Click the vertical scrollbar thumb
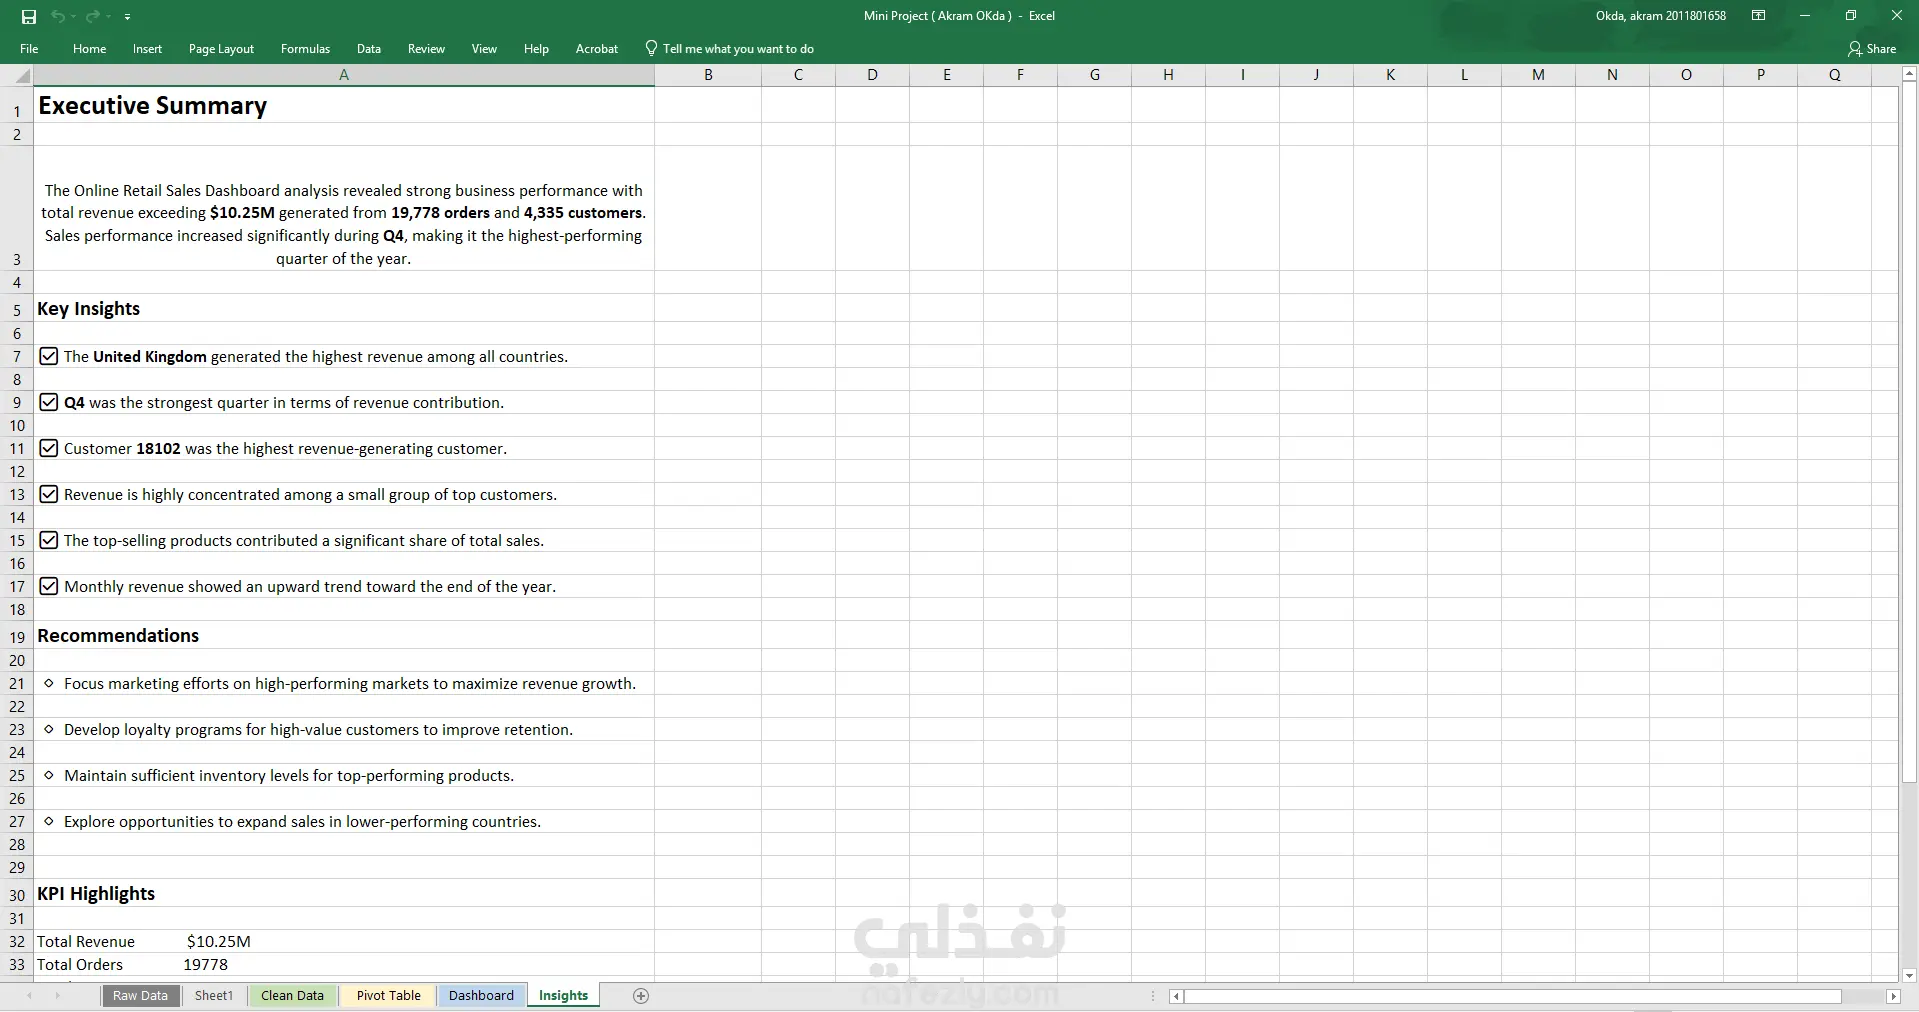The image size is (1919, 1012). pos(1910,431)
